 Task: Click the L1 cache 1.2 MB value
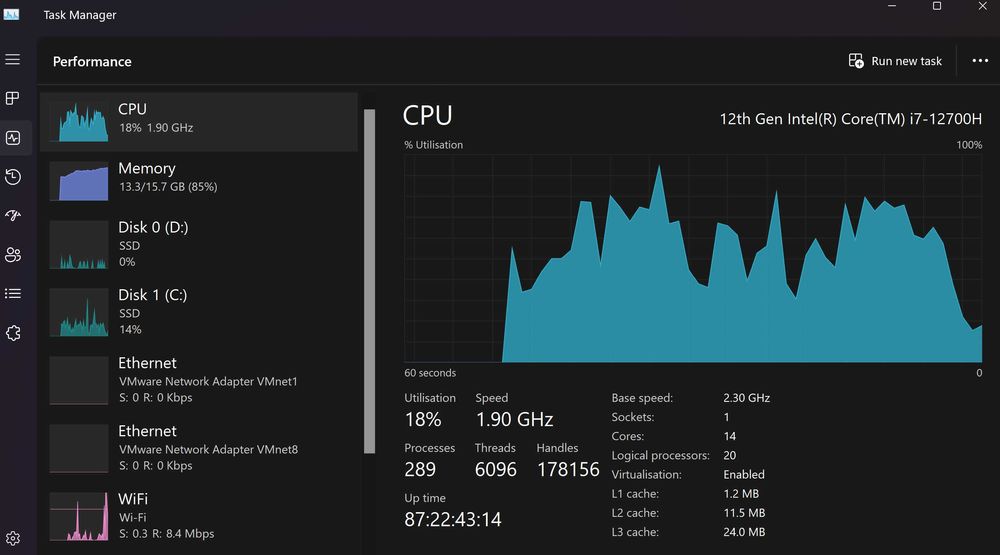(x=741, y=494)
